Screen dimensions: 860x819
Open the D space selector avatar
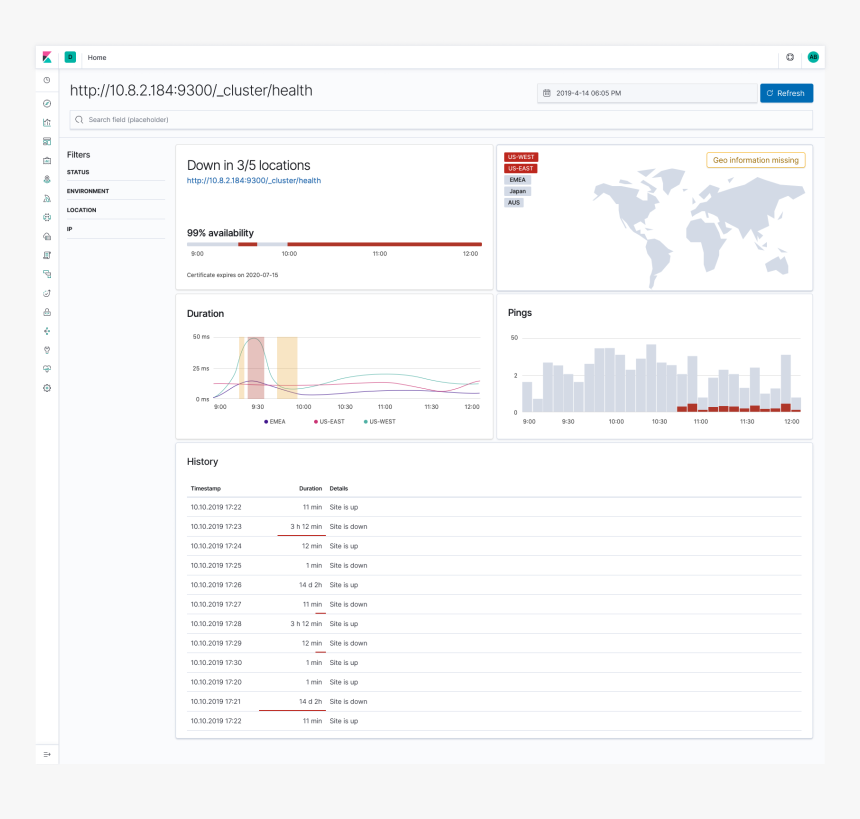click(x=70, y=57)
